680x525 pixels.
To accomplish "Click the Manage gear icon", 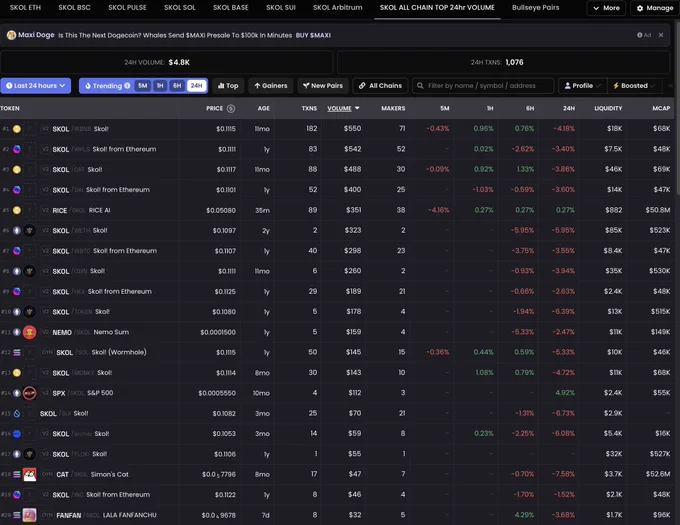I will click(640, 8).
